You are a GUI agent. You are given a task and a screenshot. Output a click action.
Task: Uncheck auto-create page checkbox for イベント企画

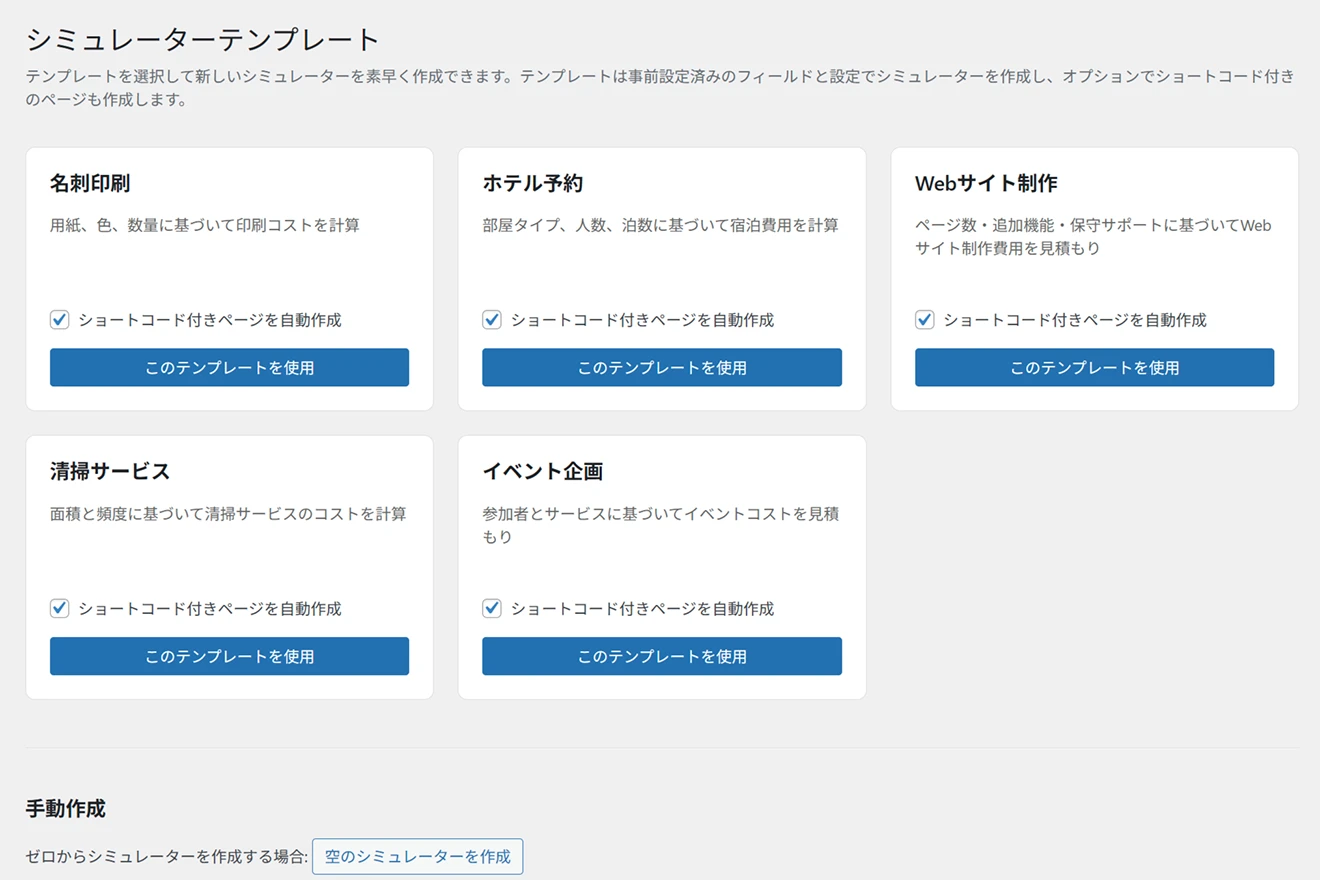click(x=492, y=608)
